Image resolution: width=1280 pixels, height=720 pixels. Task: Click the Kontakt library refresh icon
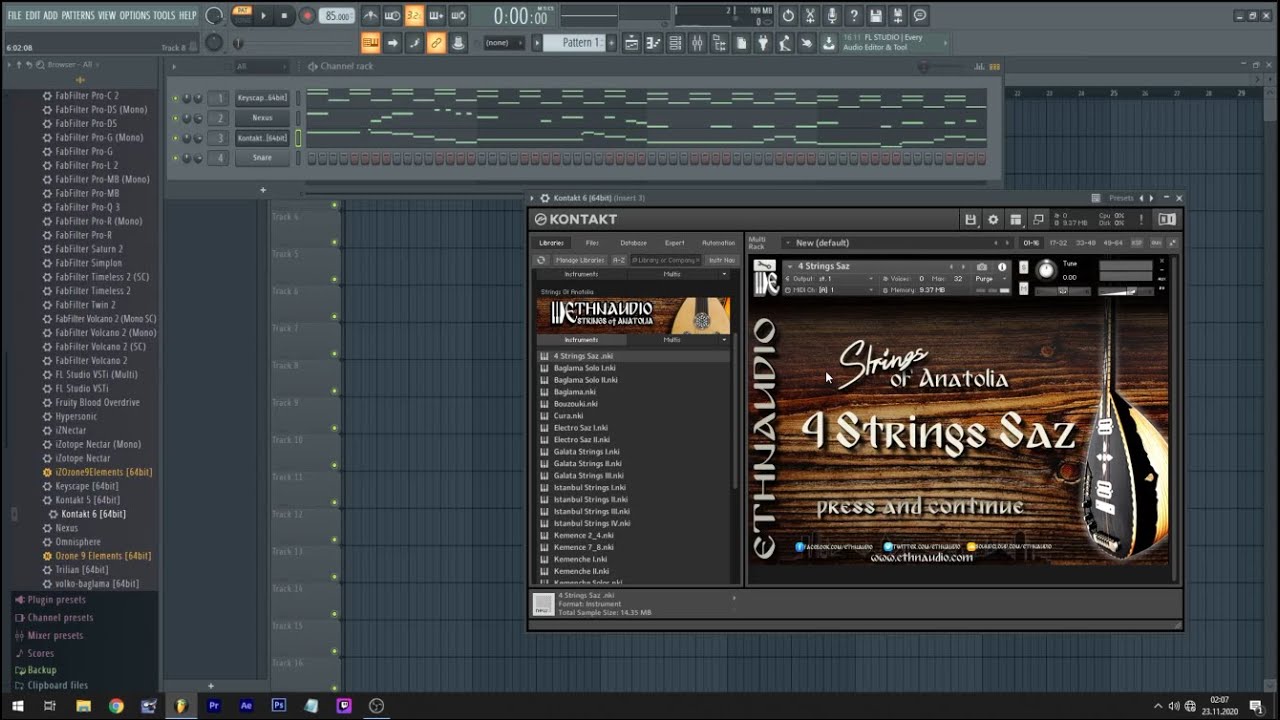[541, 260]
